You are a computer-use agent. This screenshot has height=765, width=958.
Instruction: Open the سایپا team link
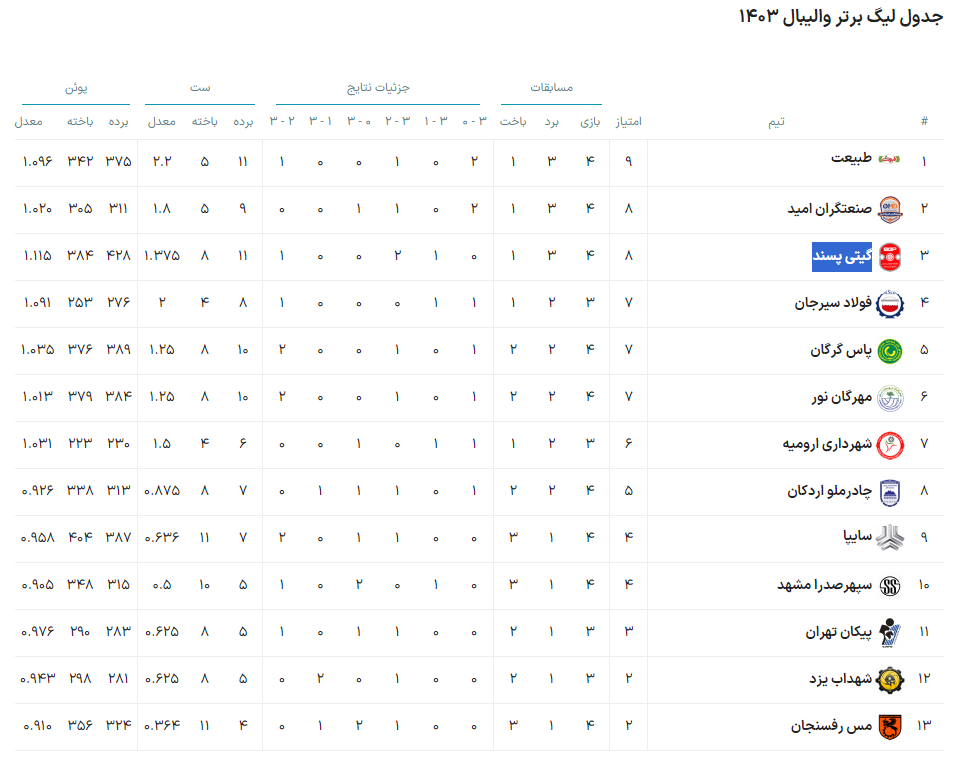[858, 537]
